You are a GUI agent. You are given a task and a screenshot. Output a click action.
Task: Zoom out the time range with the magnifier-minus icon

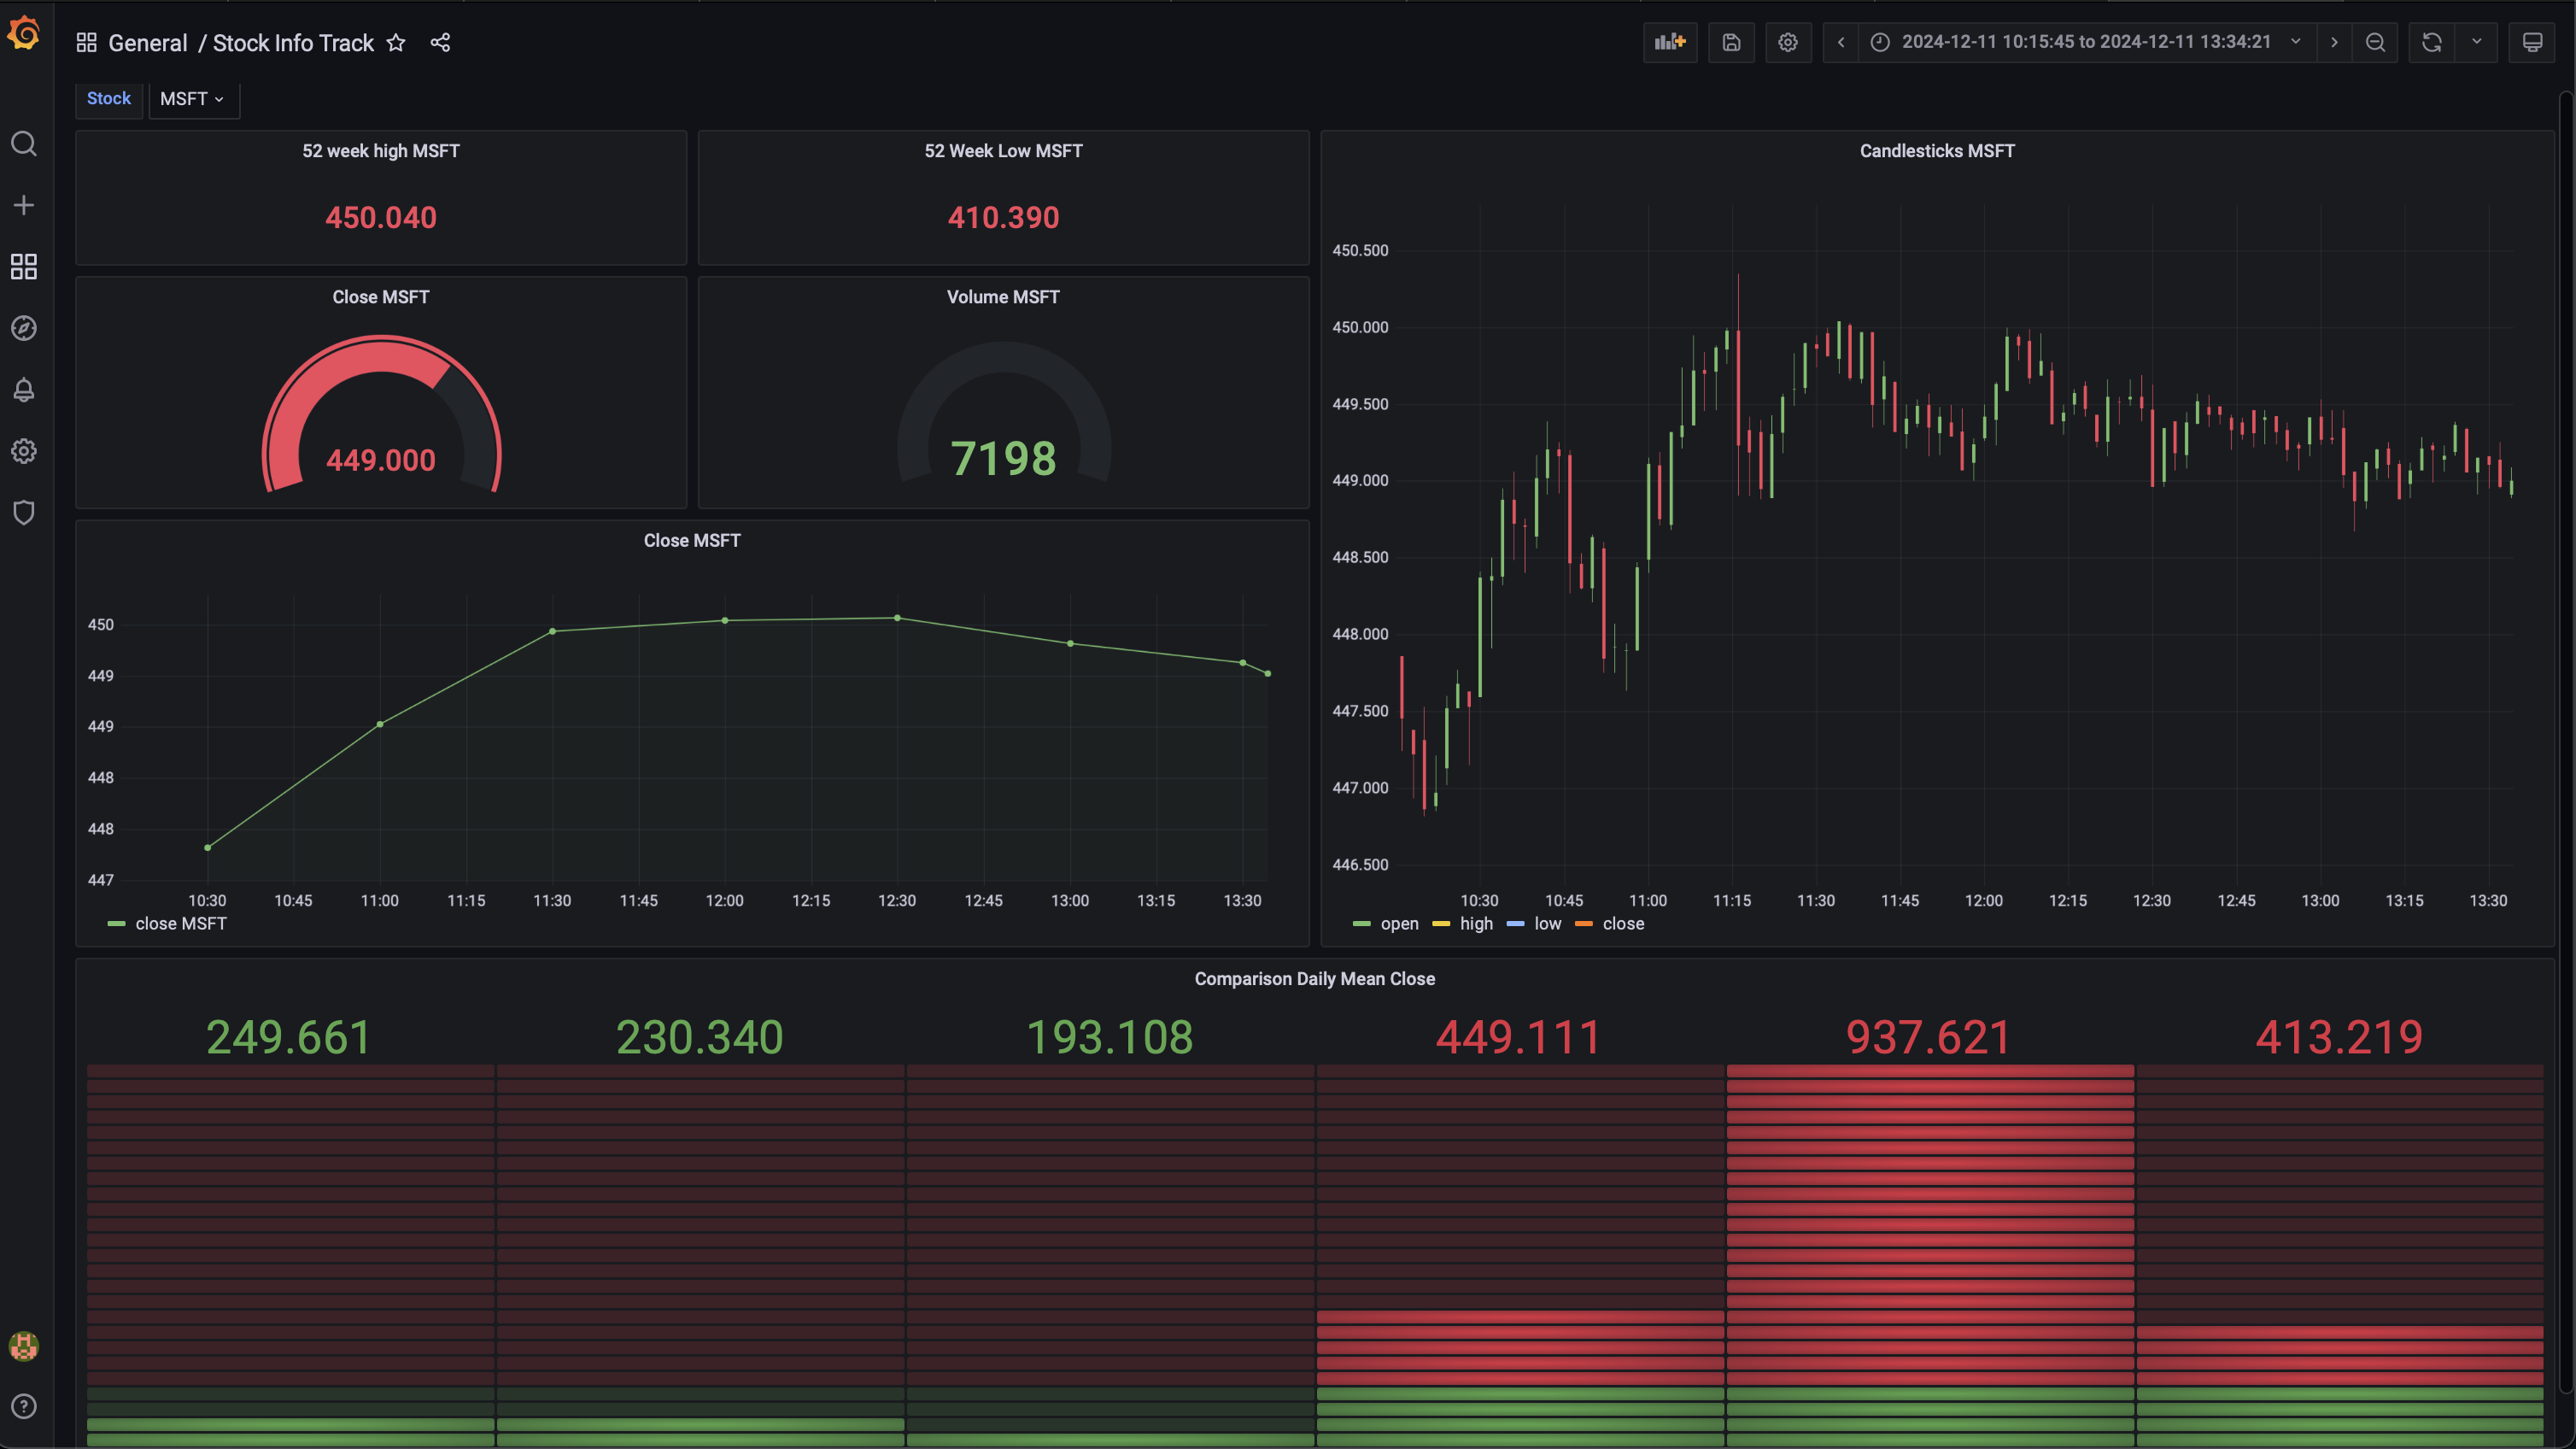[x=2376, y=42]
